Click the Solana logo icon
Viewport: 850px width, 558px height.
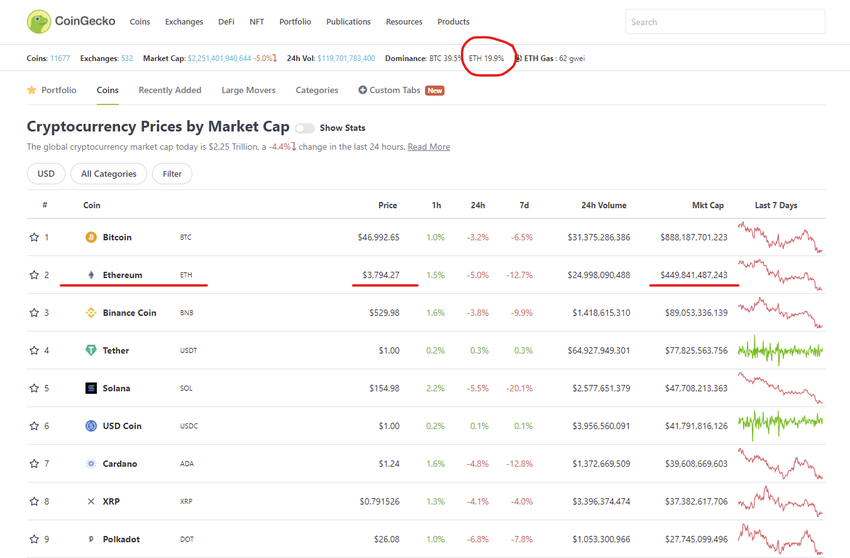(91, 388)
